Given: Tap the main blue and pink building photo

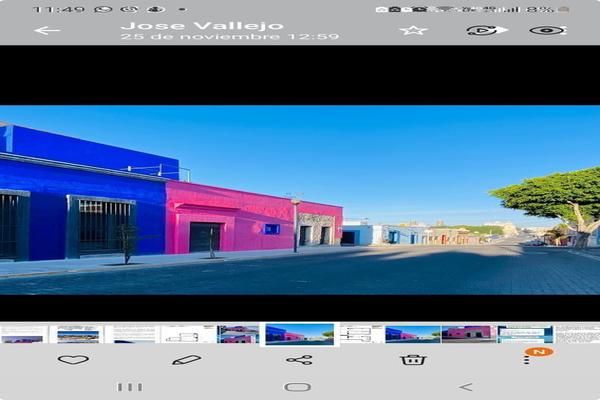Looking at the screenshot, I should click(x=300, y=200).
